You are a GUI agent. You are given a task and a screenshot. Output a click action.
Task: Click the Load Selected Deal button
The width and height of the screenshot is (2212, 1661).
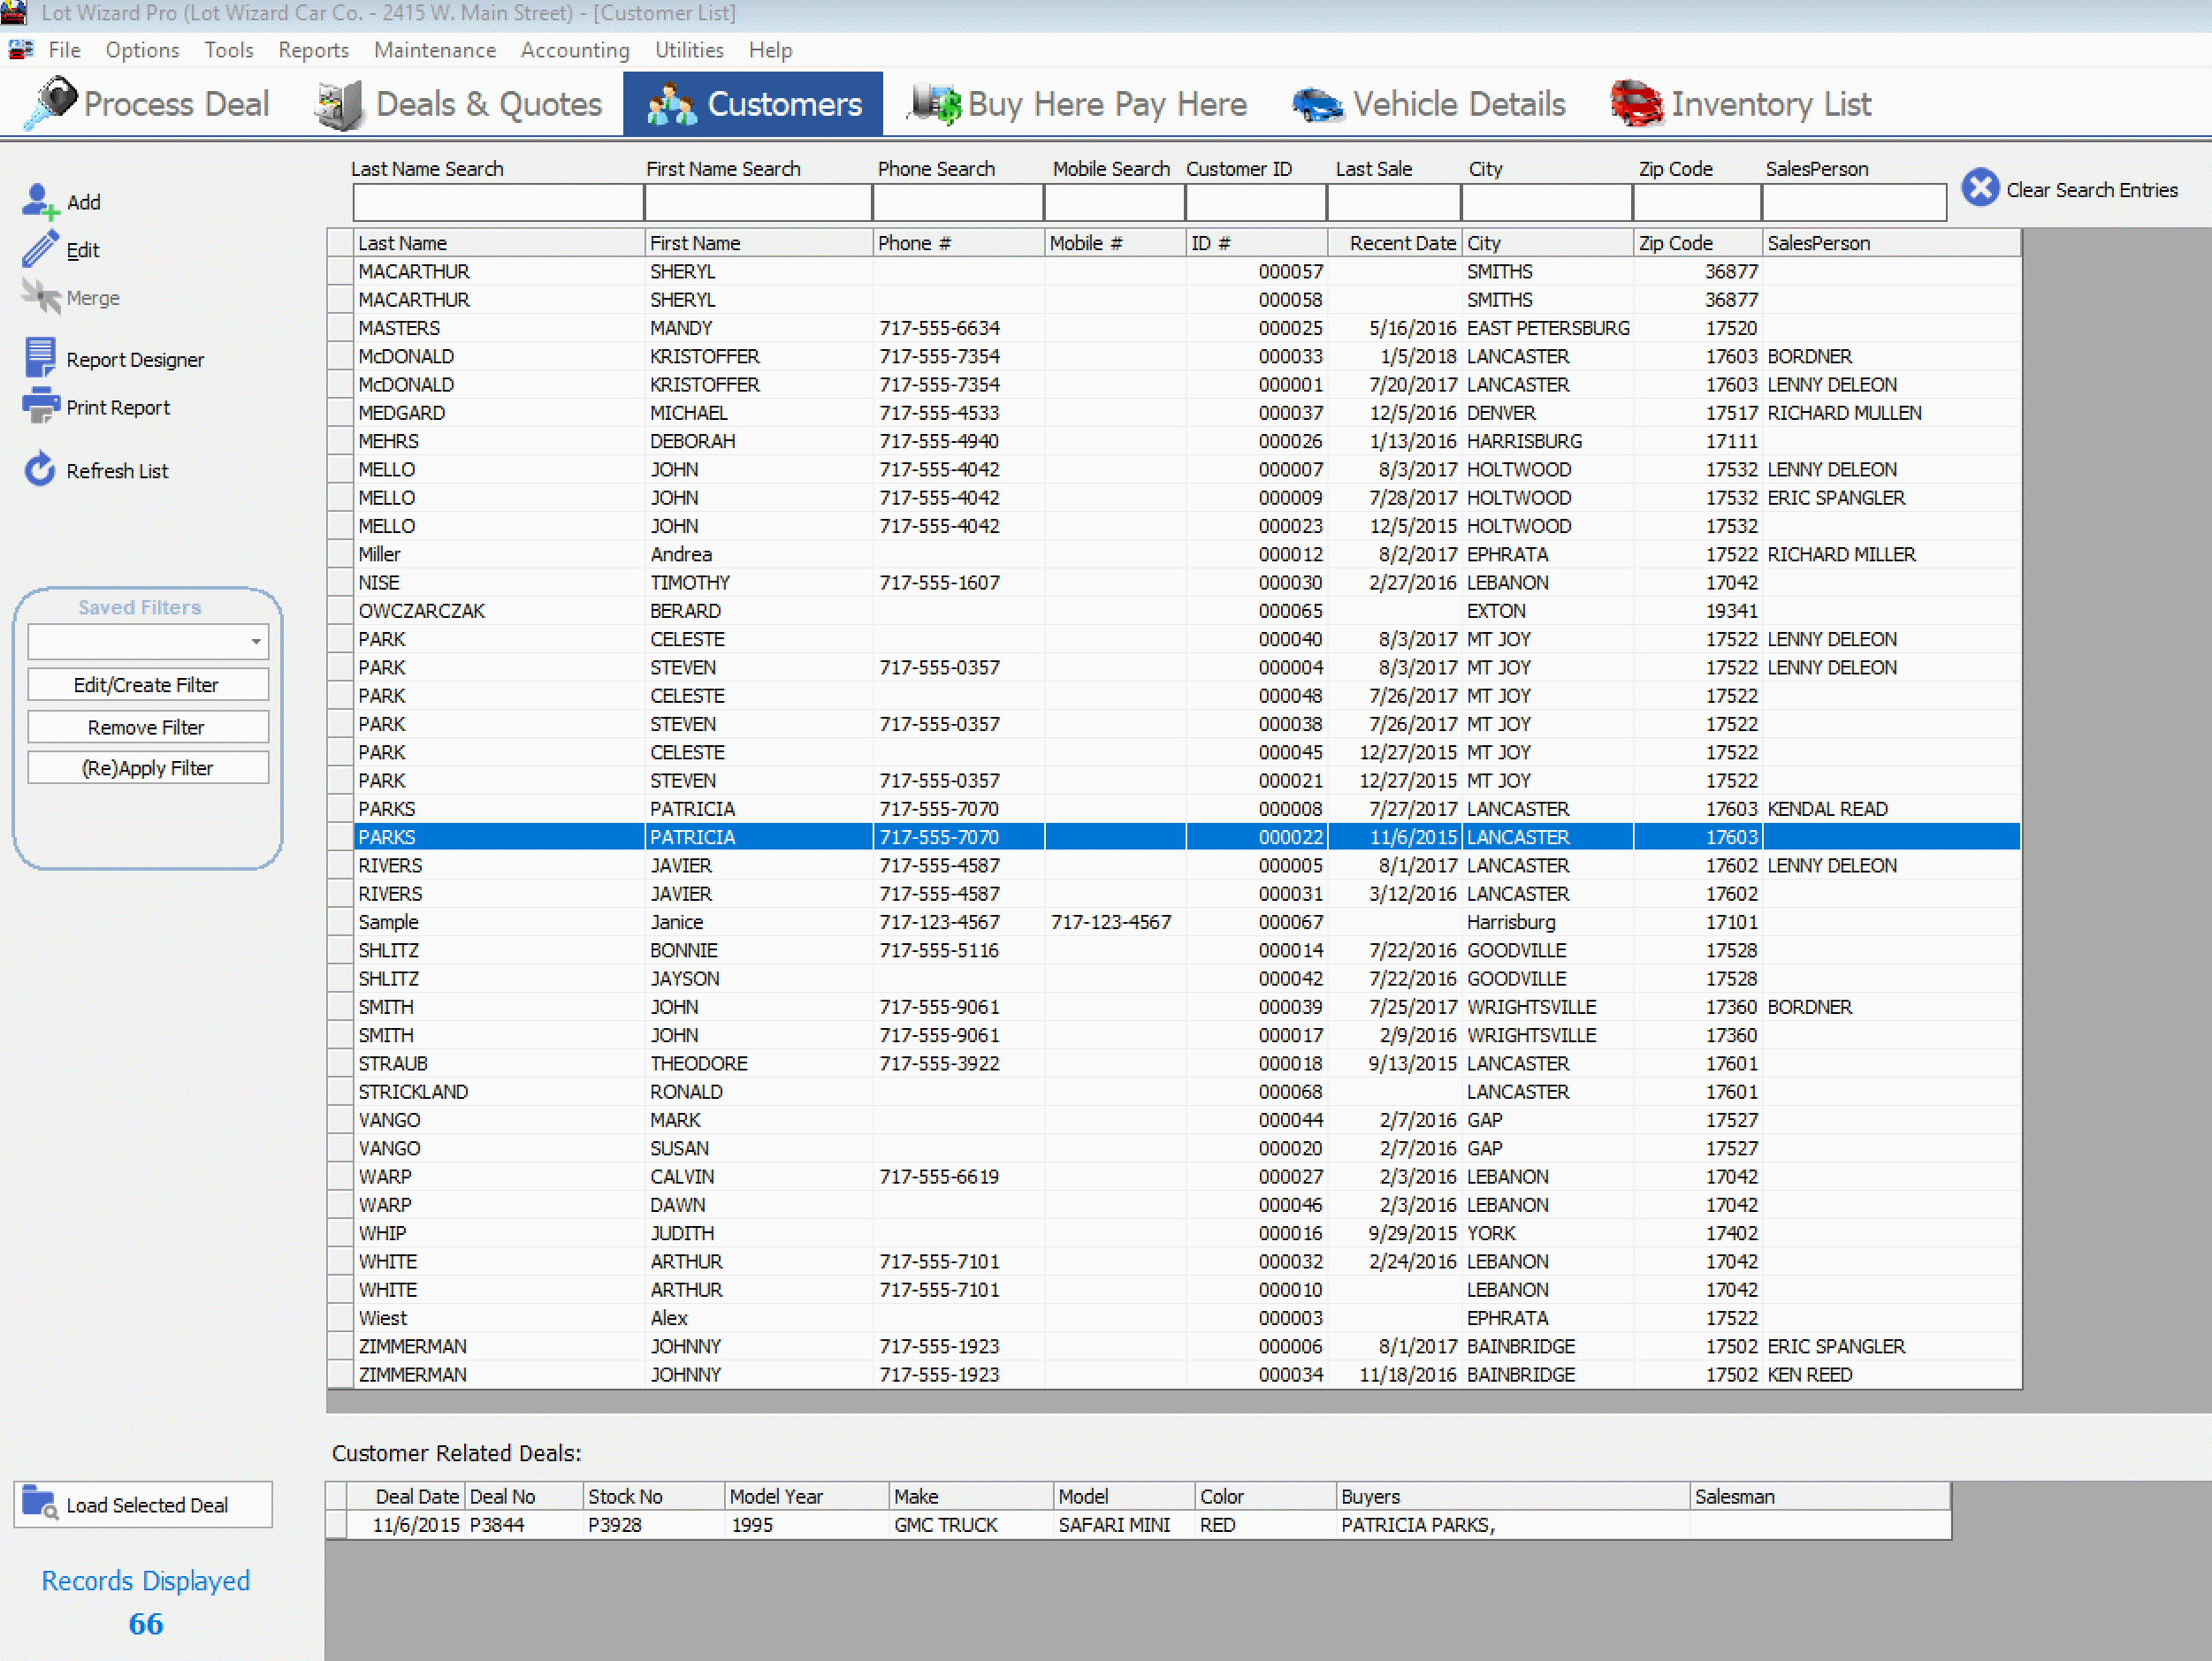[x=143, y=1504]
